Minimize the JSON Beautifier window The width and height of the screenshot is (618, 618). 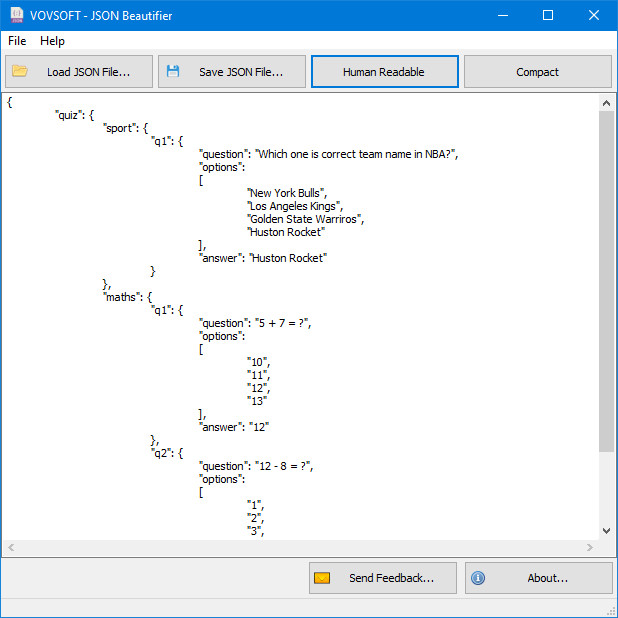click(x=503, y=15)
